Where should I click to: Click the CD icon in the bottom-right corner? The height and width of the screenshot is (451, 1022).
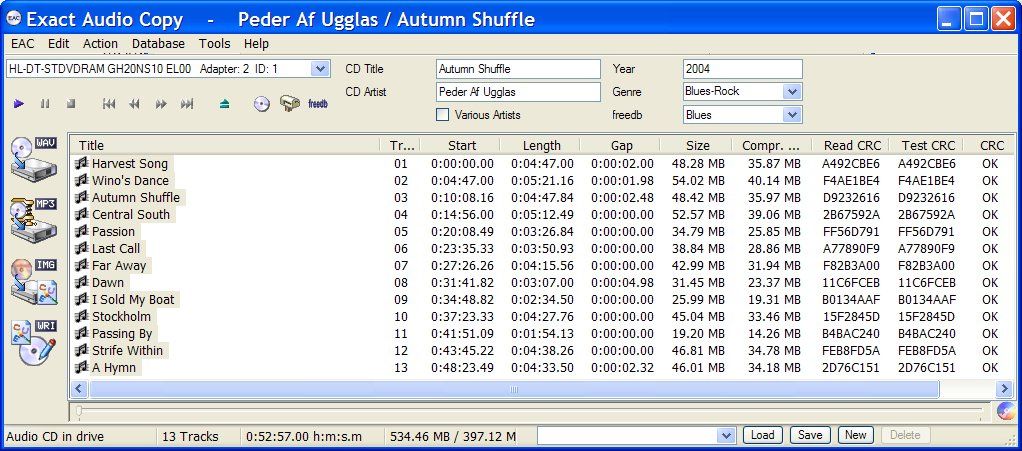click(x=1006, y=411)
